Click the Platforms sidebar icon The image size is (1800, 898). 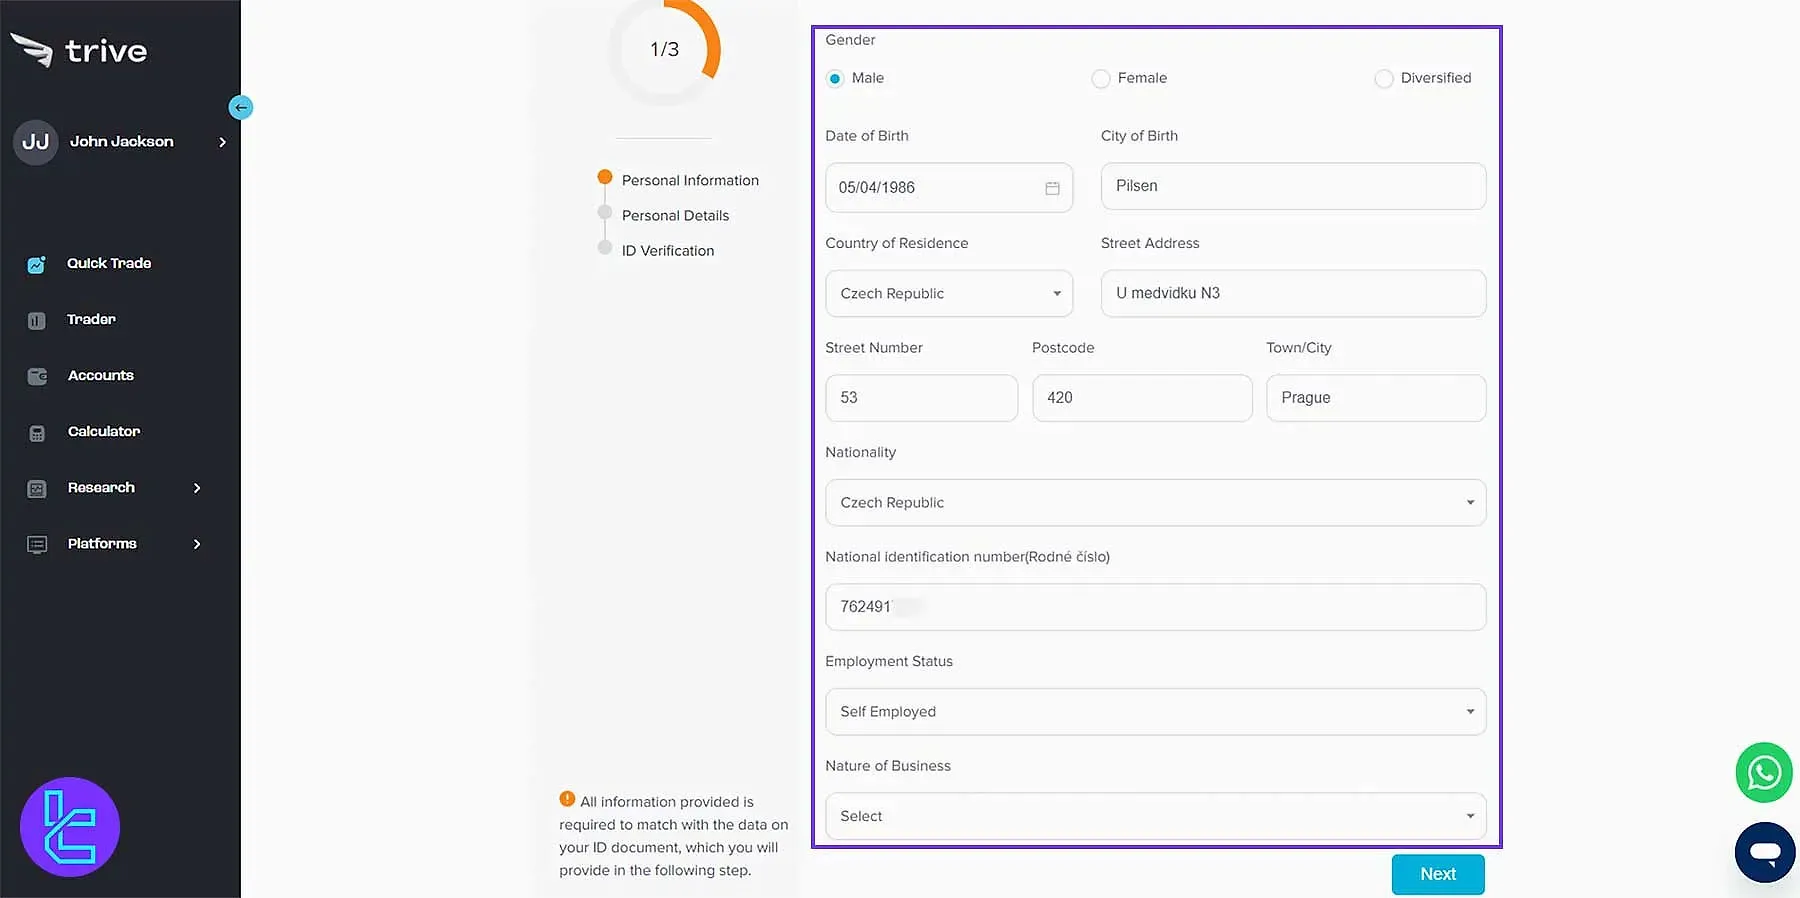(x=37, y=544)
